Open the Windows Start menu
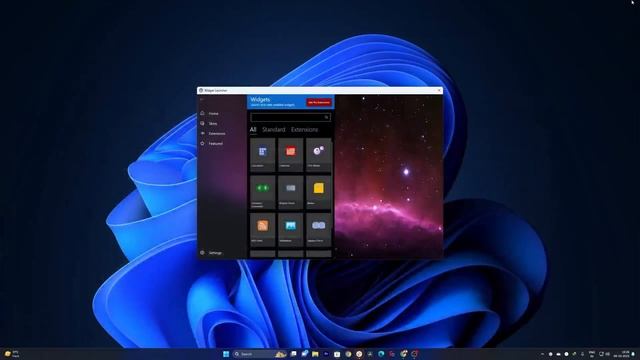This screenshot has height=360, width=640. tap(226, 354)
